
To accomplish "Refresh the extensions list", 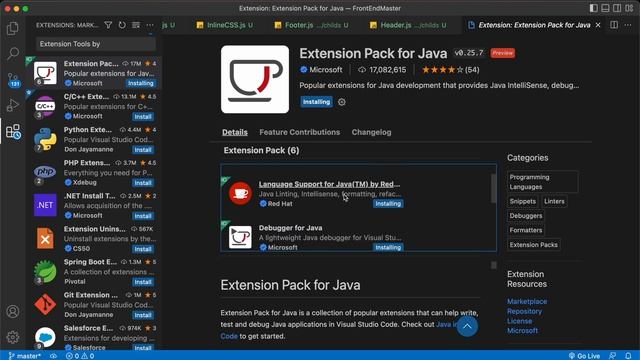I will 122,25.
